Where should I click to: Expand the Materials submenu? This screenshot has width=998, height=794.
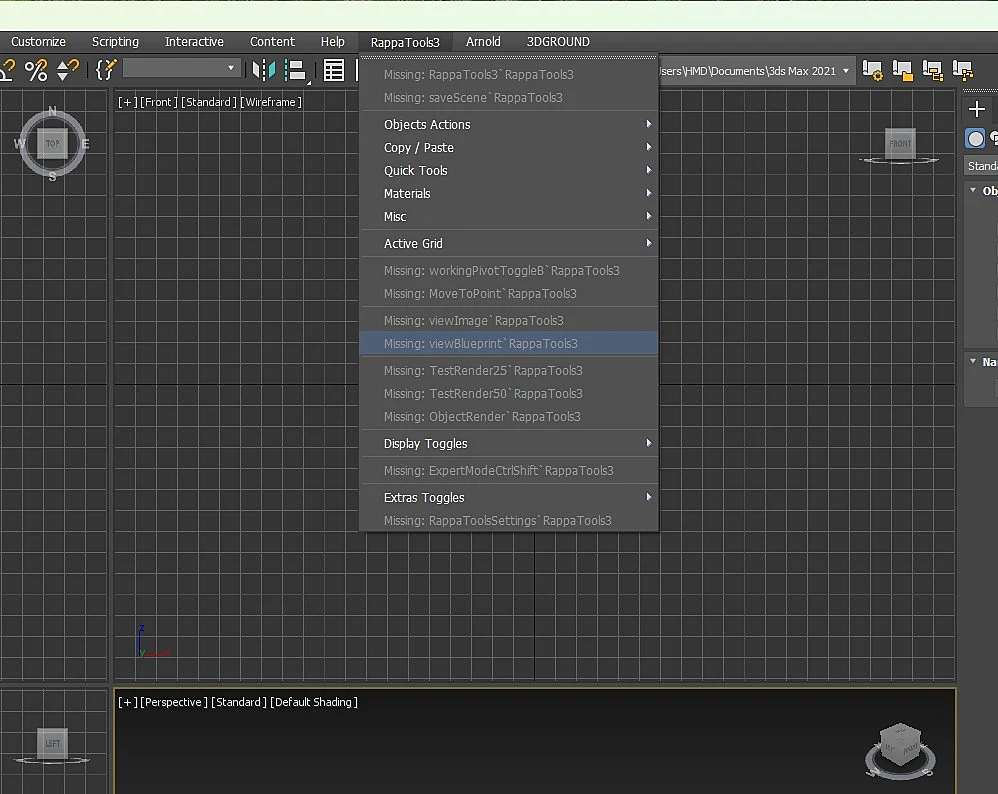coord(509,193)
